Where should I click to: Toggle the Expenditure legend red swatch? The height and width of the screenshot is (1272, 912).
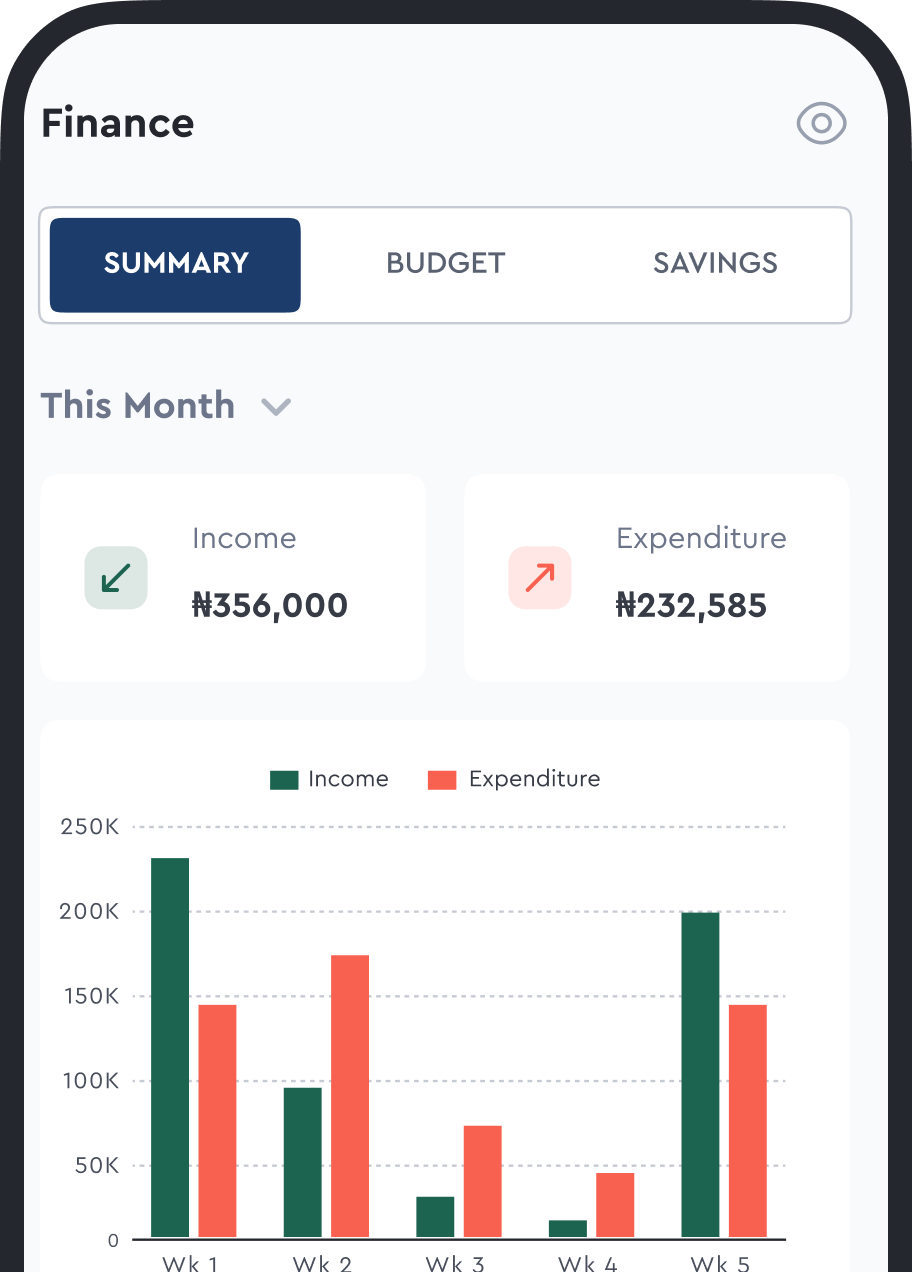pyautogui.click(x=442, y=780)
